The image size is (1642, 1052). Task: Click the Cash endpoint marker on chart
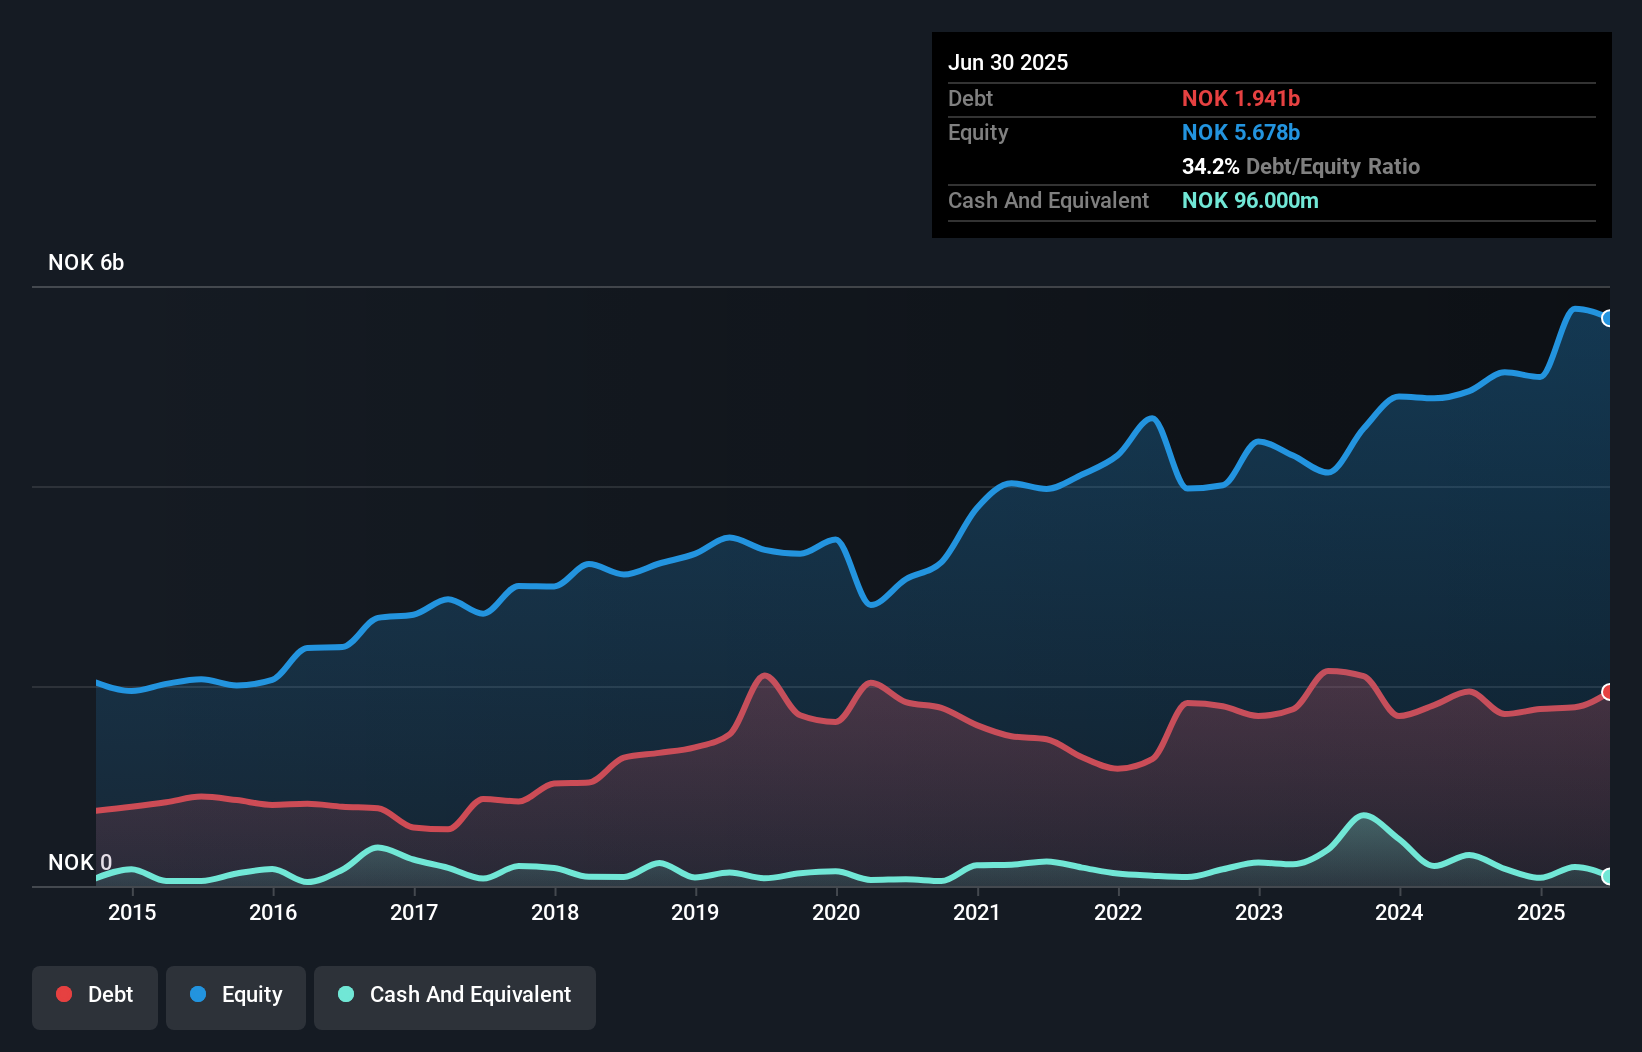coord(1607,876)
